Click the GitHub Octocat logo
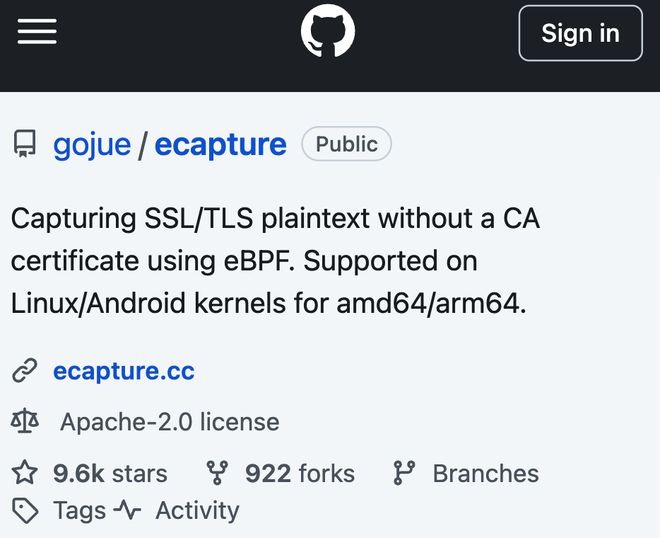Viewport: 660px width, 538px height. coord(328,32)
